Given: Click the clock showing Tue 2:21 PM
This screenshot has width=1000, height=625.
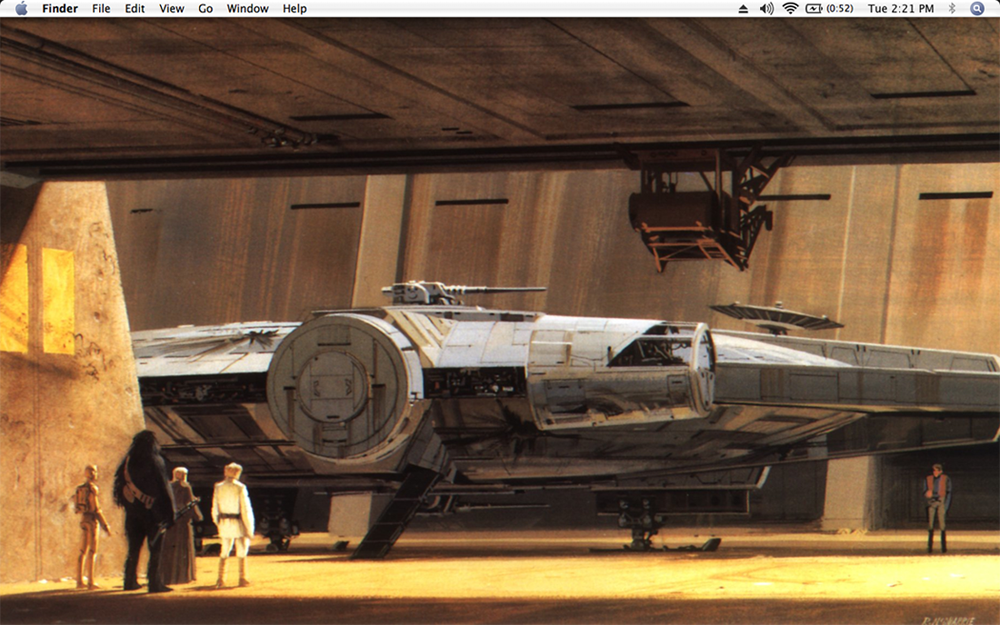Looking at the screenshot, I should [901, 8].
